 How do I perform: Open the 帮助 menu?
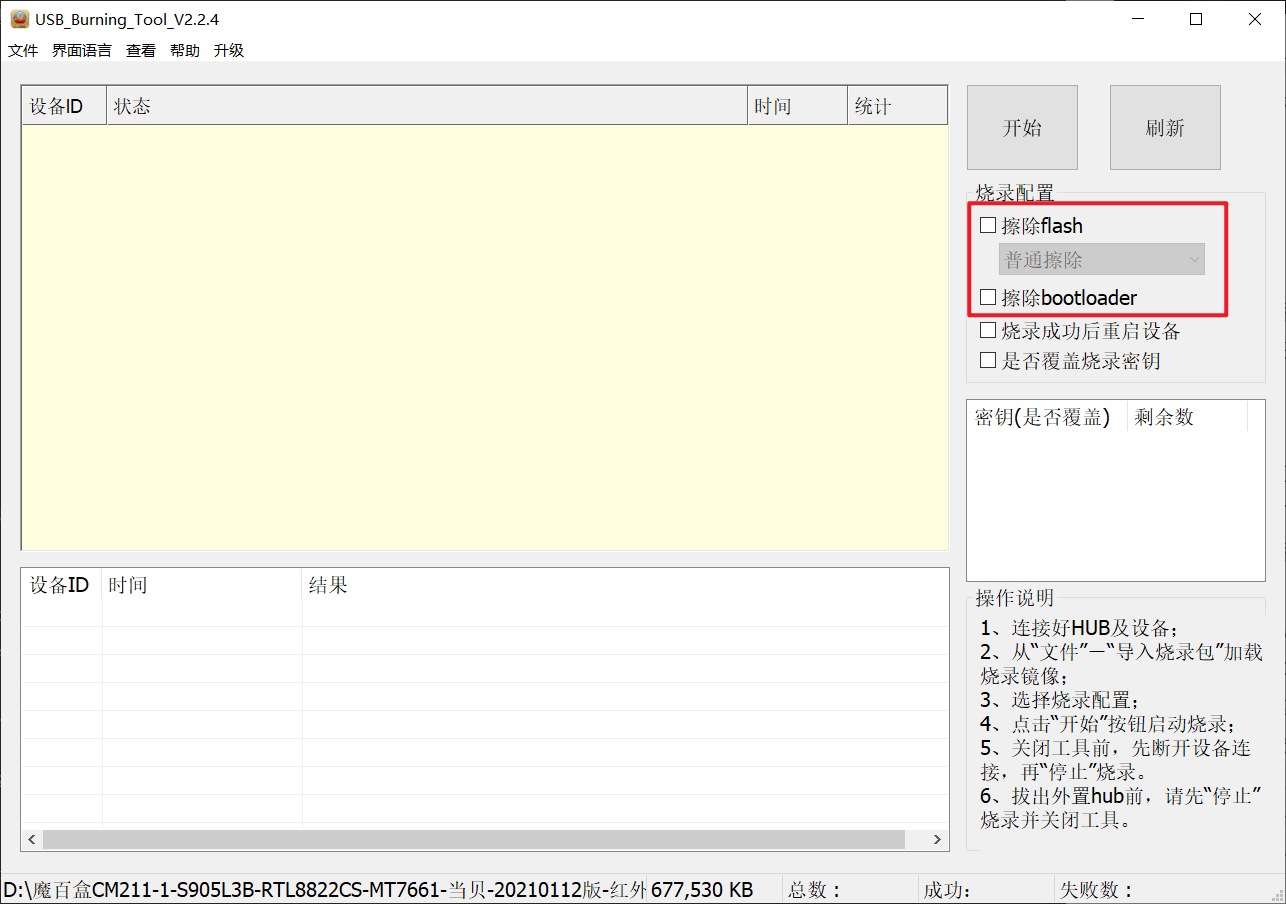click(x=185, y=51)
